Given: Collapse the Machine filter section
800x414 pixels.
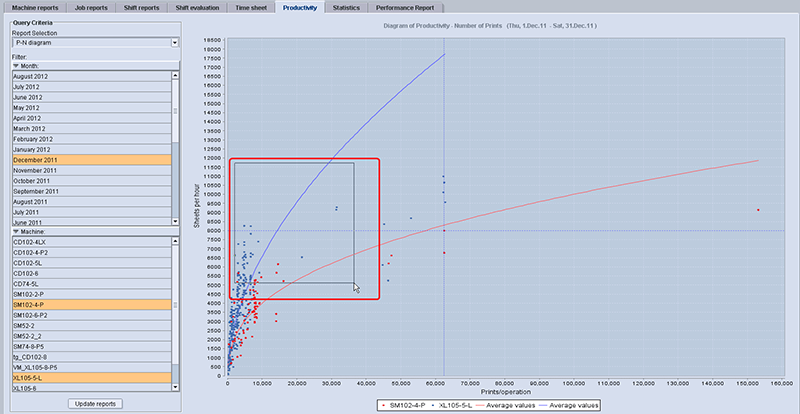Looking at the screenshot, I should click(16, 231).
